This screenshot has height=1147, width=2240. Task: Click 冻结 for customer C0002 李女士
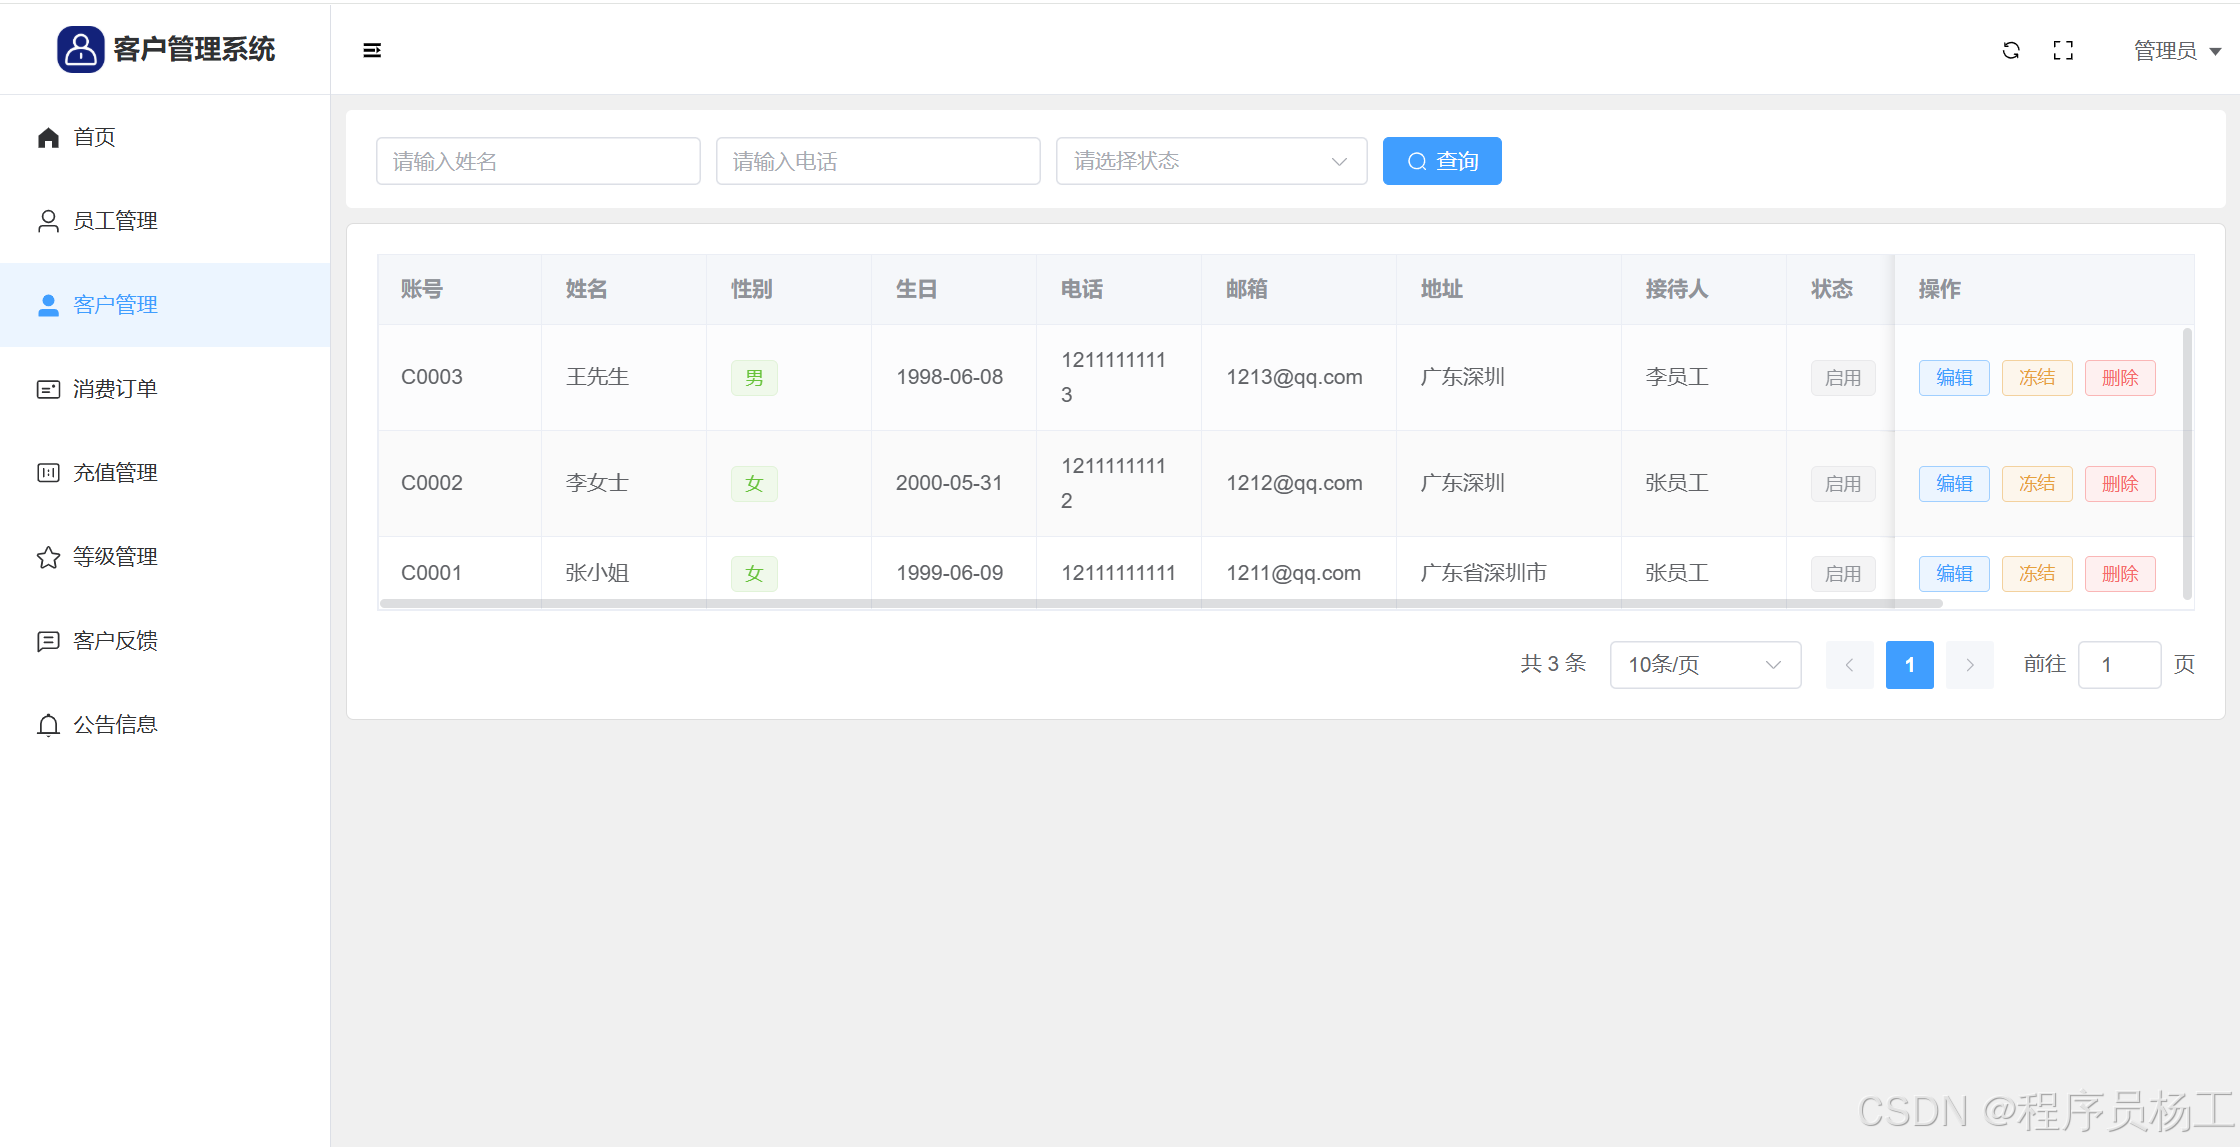tap(2036, 484)
